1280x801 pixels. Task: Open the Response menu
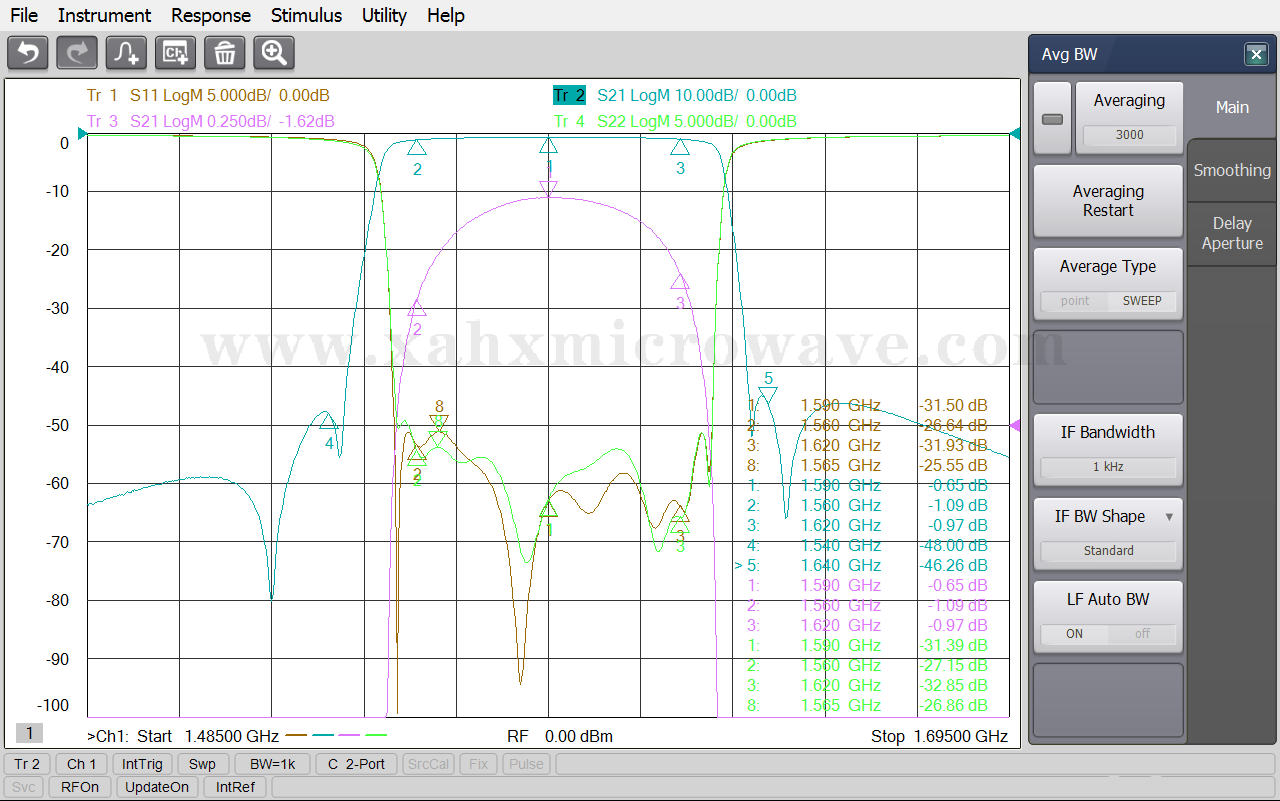click(x=211, y=15)
